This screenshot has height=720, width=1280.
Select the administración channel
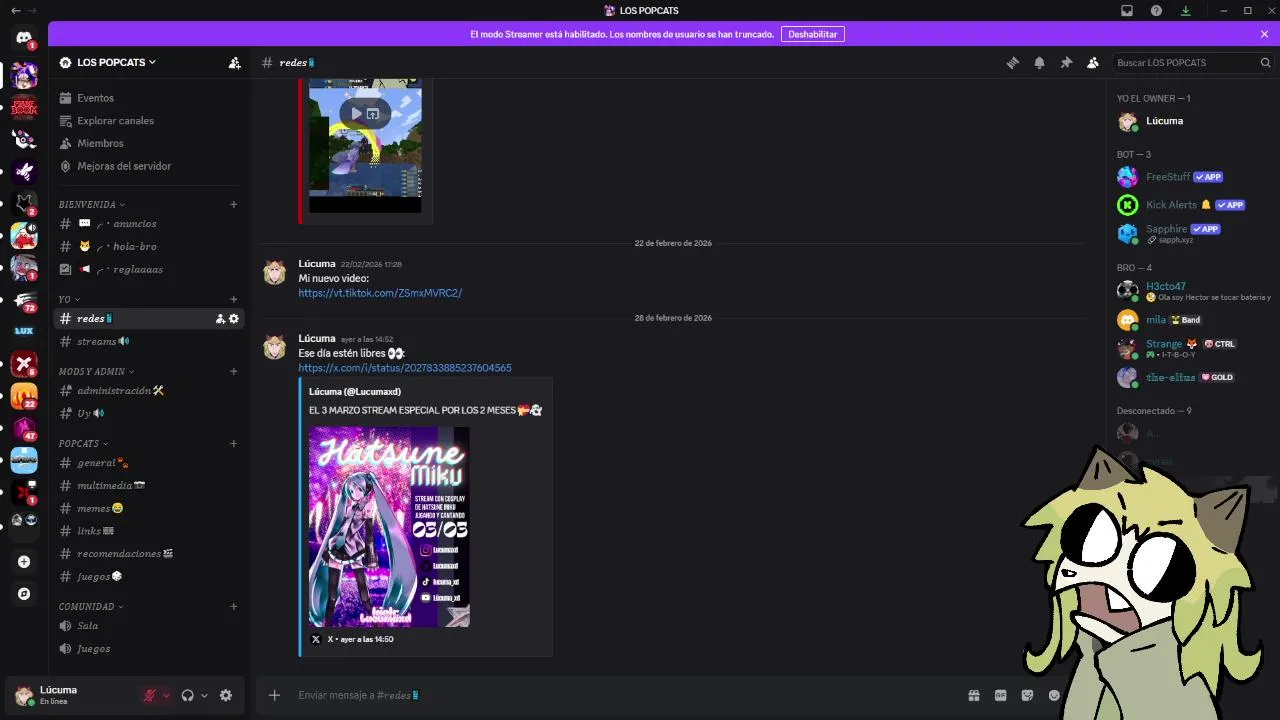(150, 390)
